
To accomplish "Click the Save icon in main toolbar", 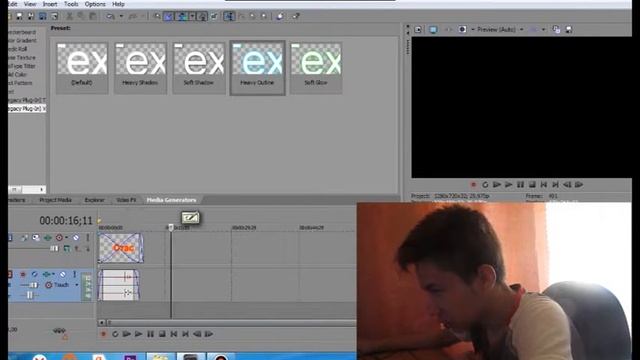I will 19,16.
